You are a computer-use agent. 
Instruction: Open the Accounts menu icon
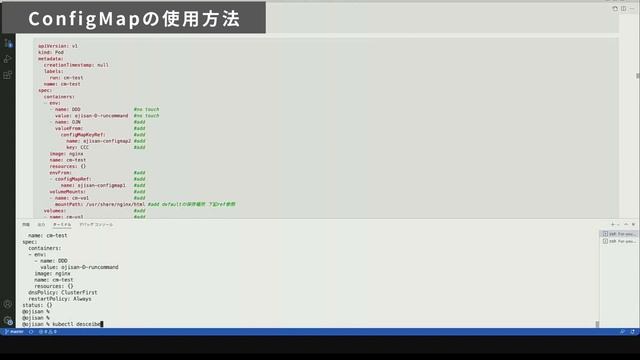point(8,304)
